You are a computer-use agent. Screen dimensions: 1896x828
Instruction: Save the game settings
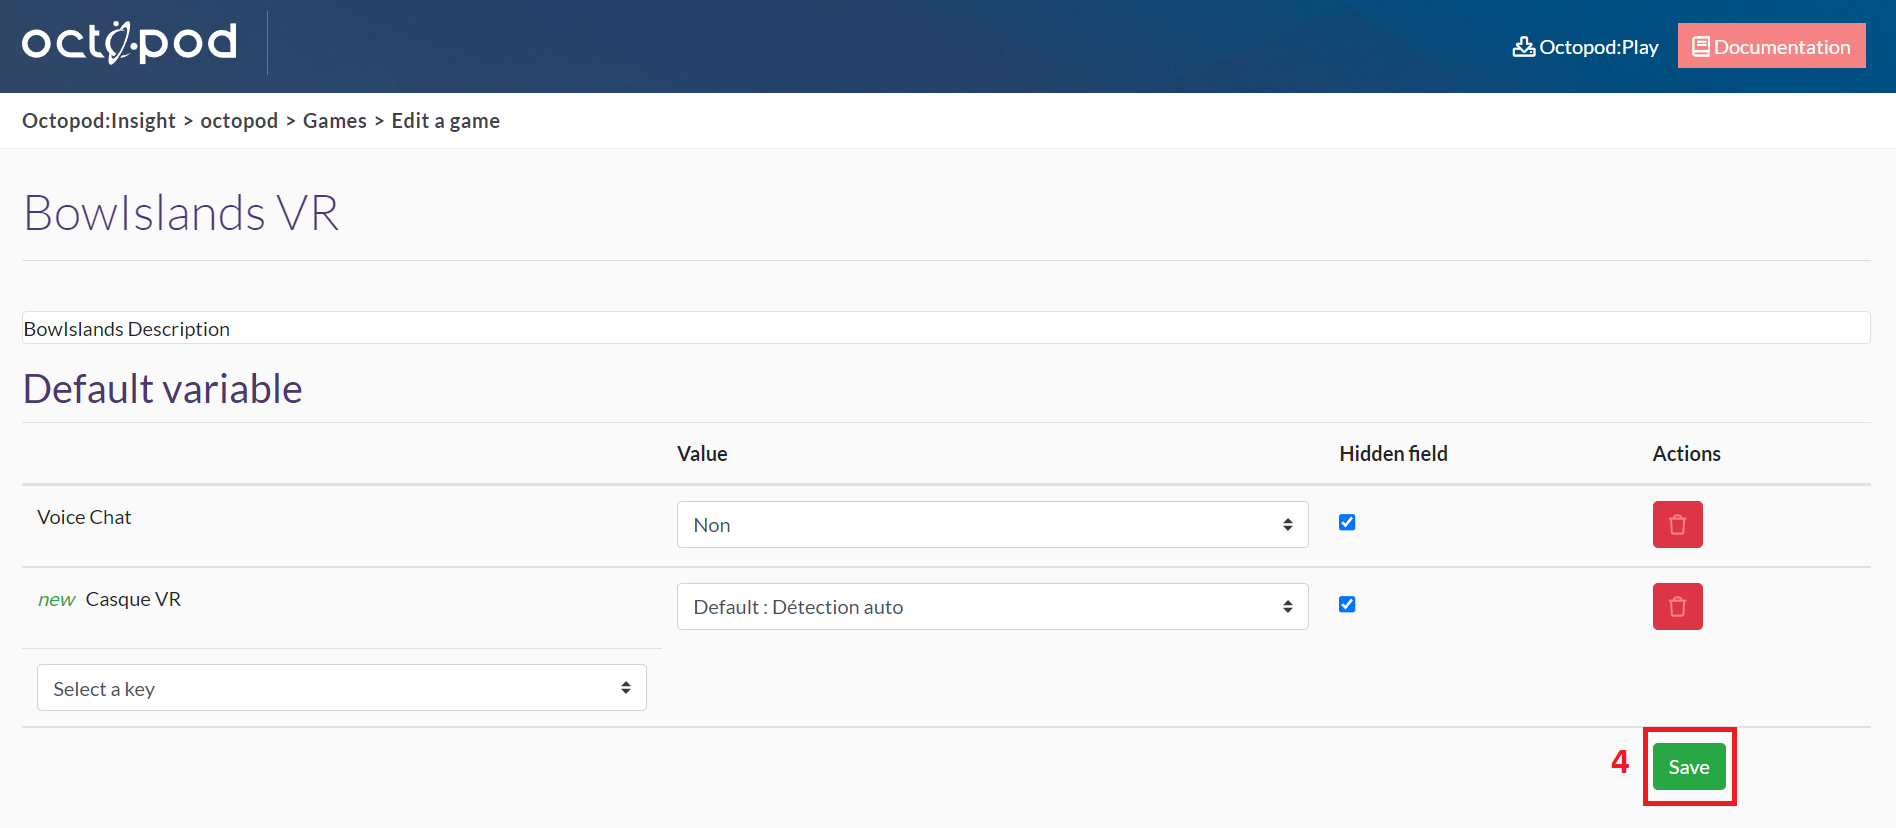coord(1689,767)
